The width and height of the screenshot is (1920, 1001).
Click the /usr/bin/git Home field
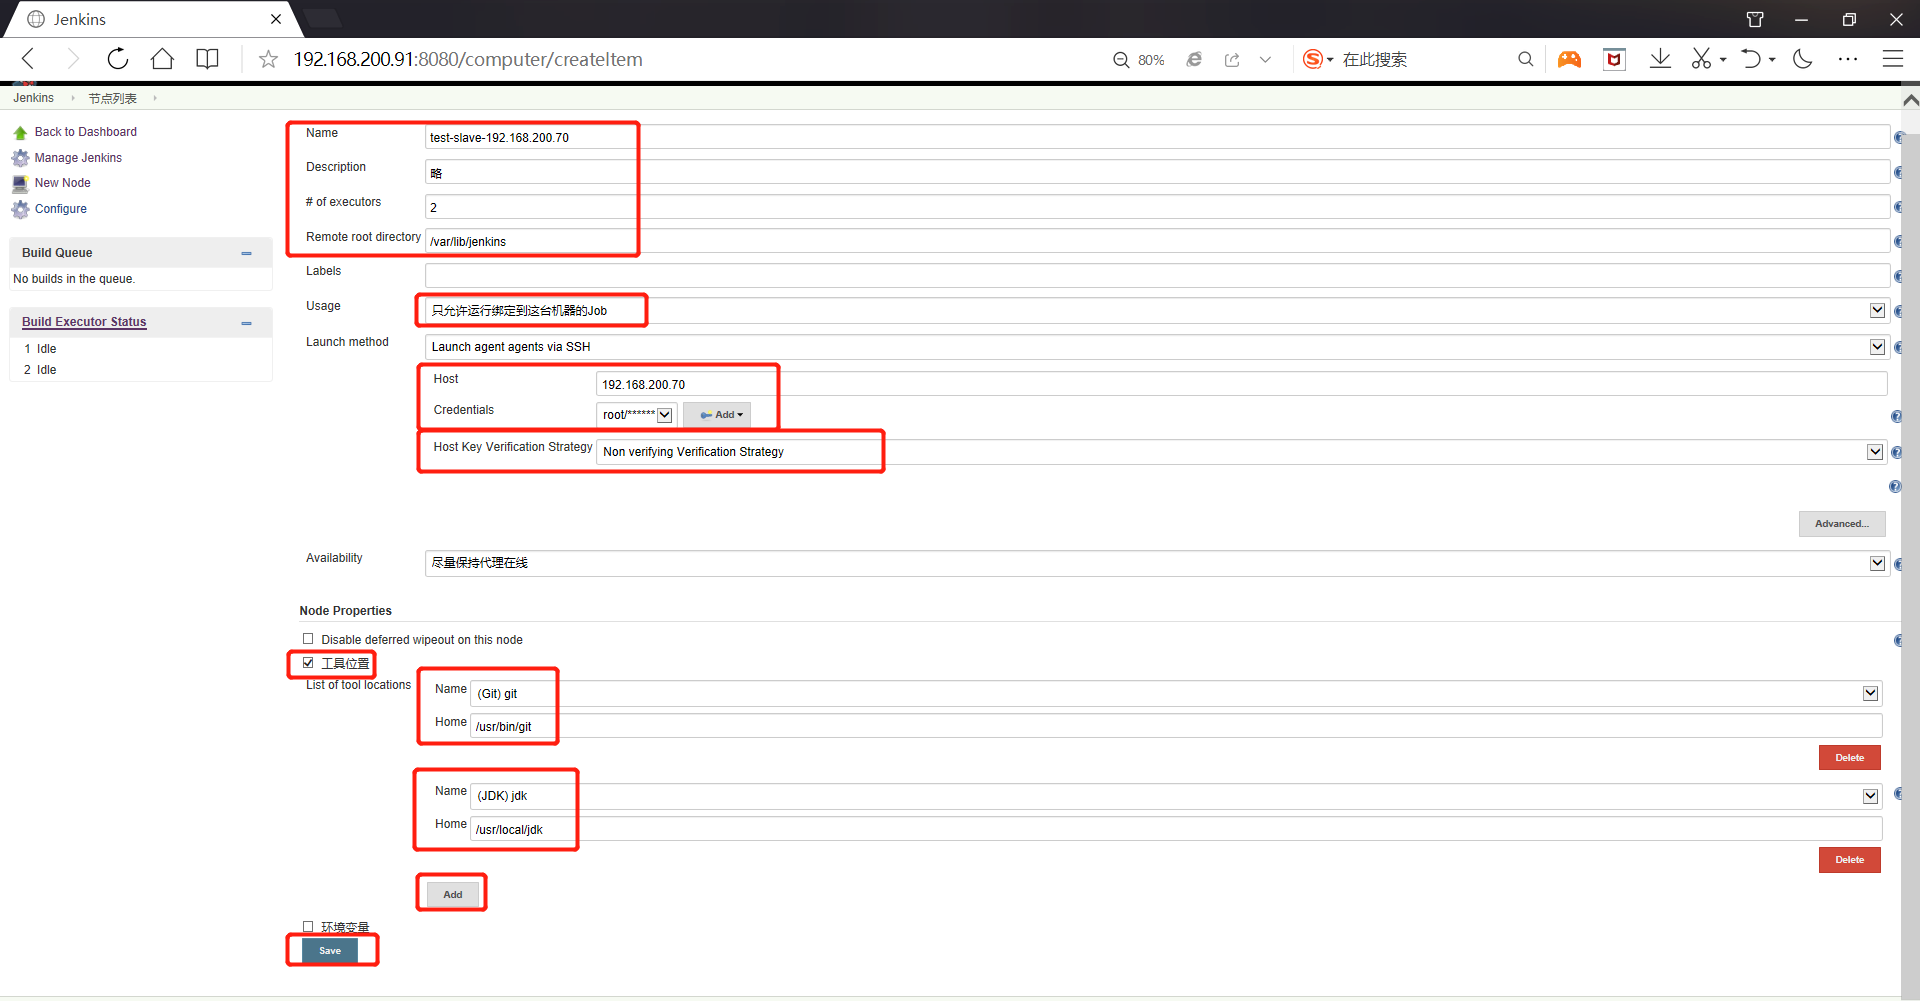click(1176, 727)
